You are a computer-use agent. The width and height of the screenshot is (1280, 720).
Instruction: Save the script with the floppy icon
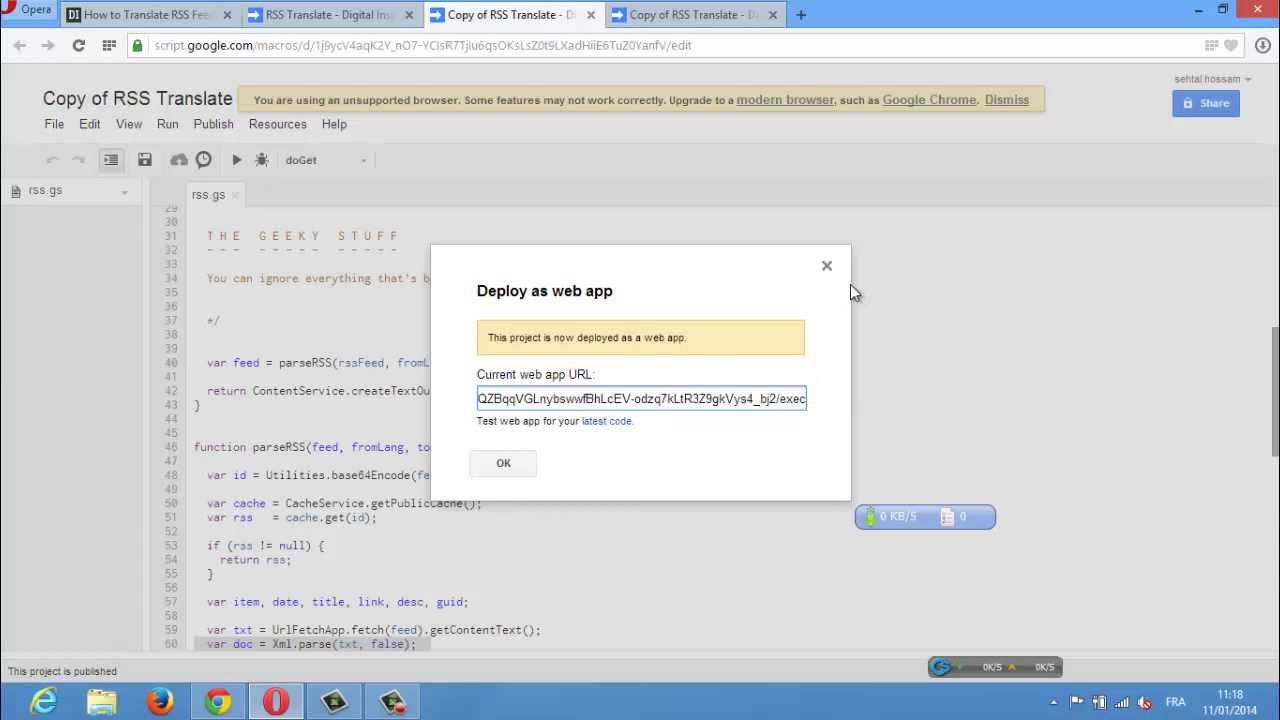[145, 160]
